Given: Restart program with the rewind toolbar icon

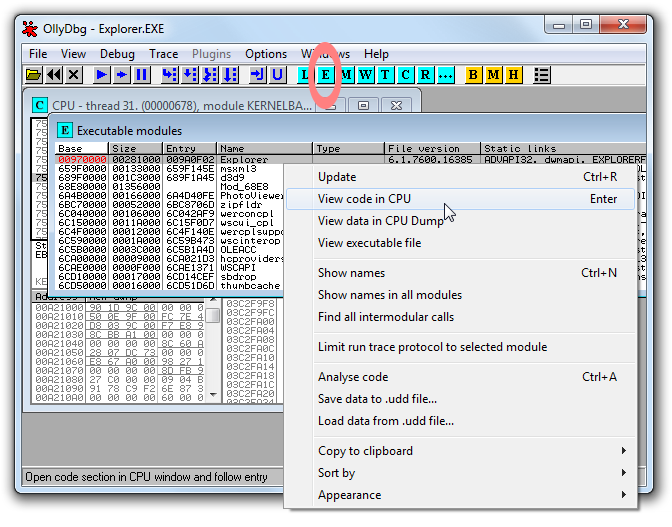Looking at the screenshot, I should 54,75.
